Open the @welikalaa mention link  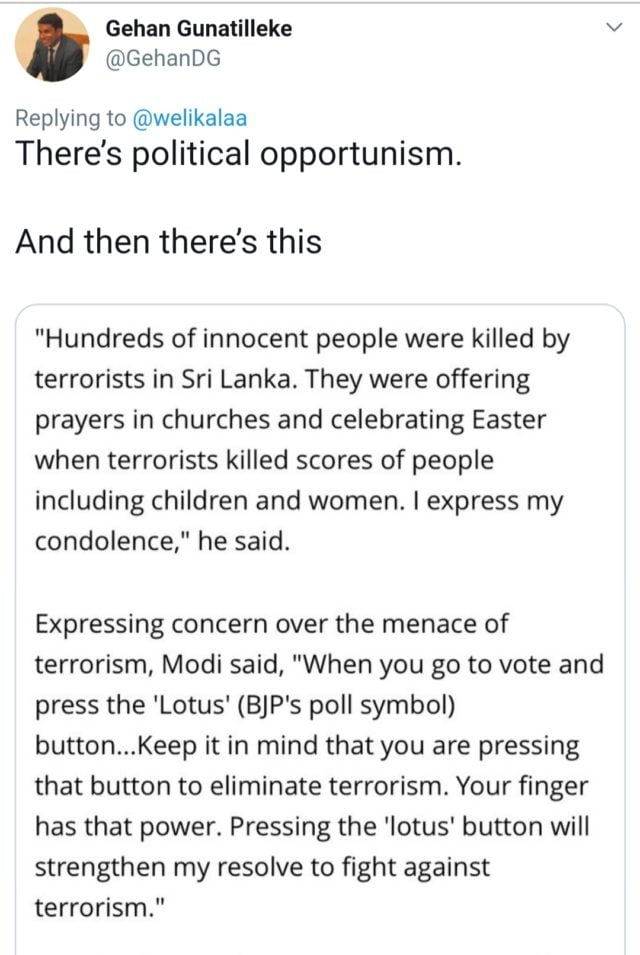190,118
